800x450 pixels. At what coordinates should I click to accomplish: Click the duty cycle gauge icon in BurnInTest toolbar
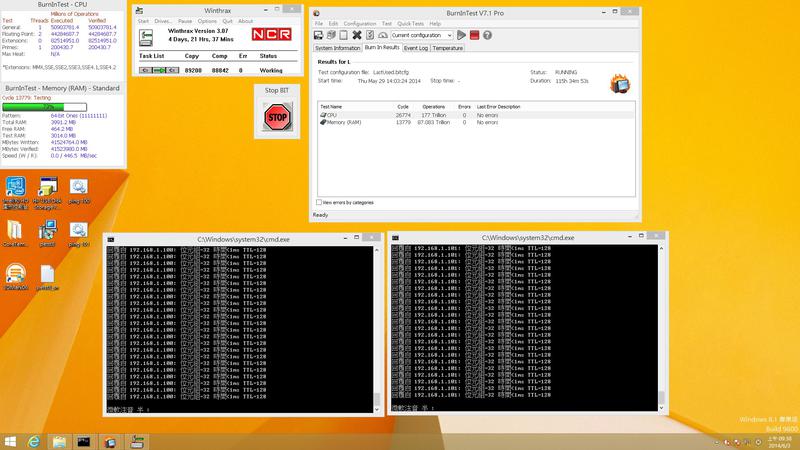pyautogui.click(x=383, y=35)
